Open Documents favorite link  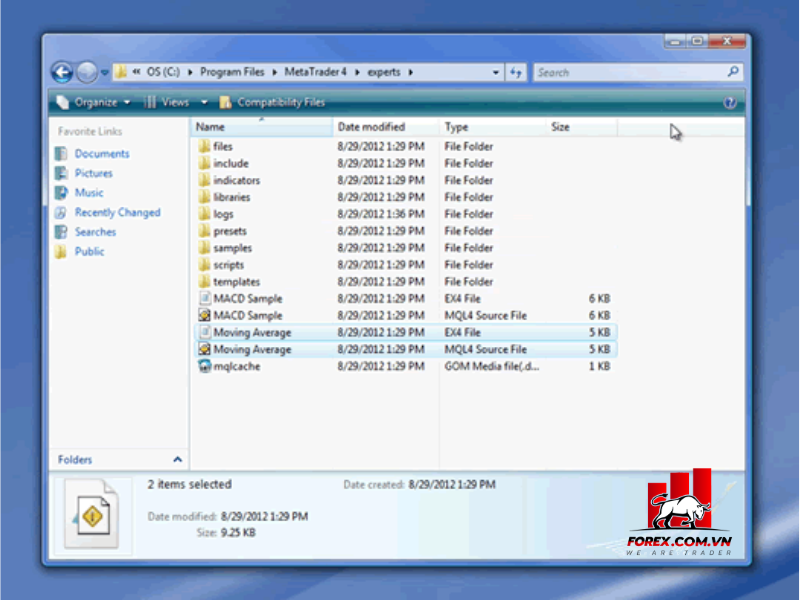(x=102, y=154)
